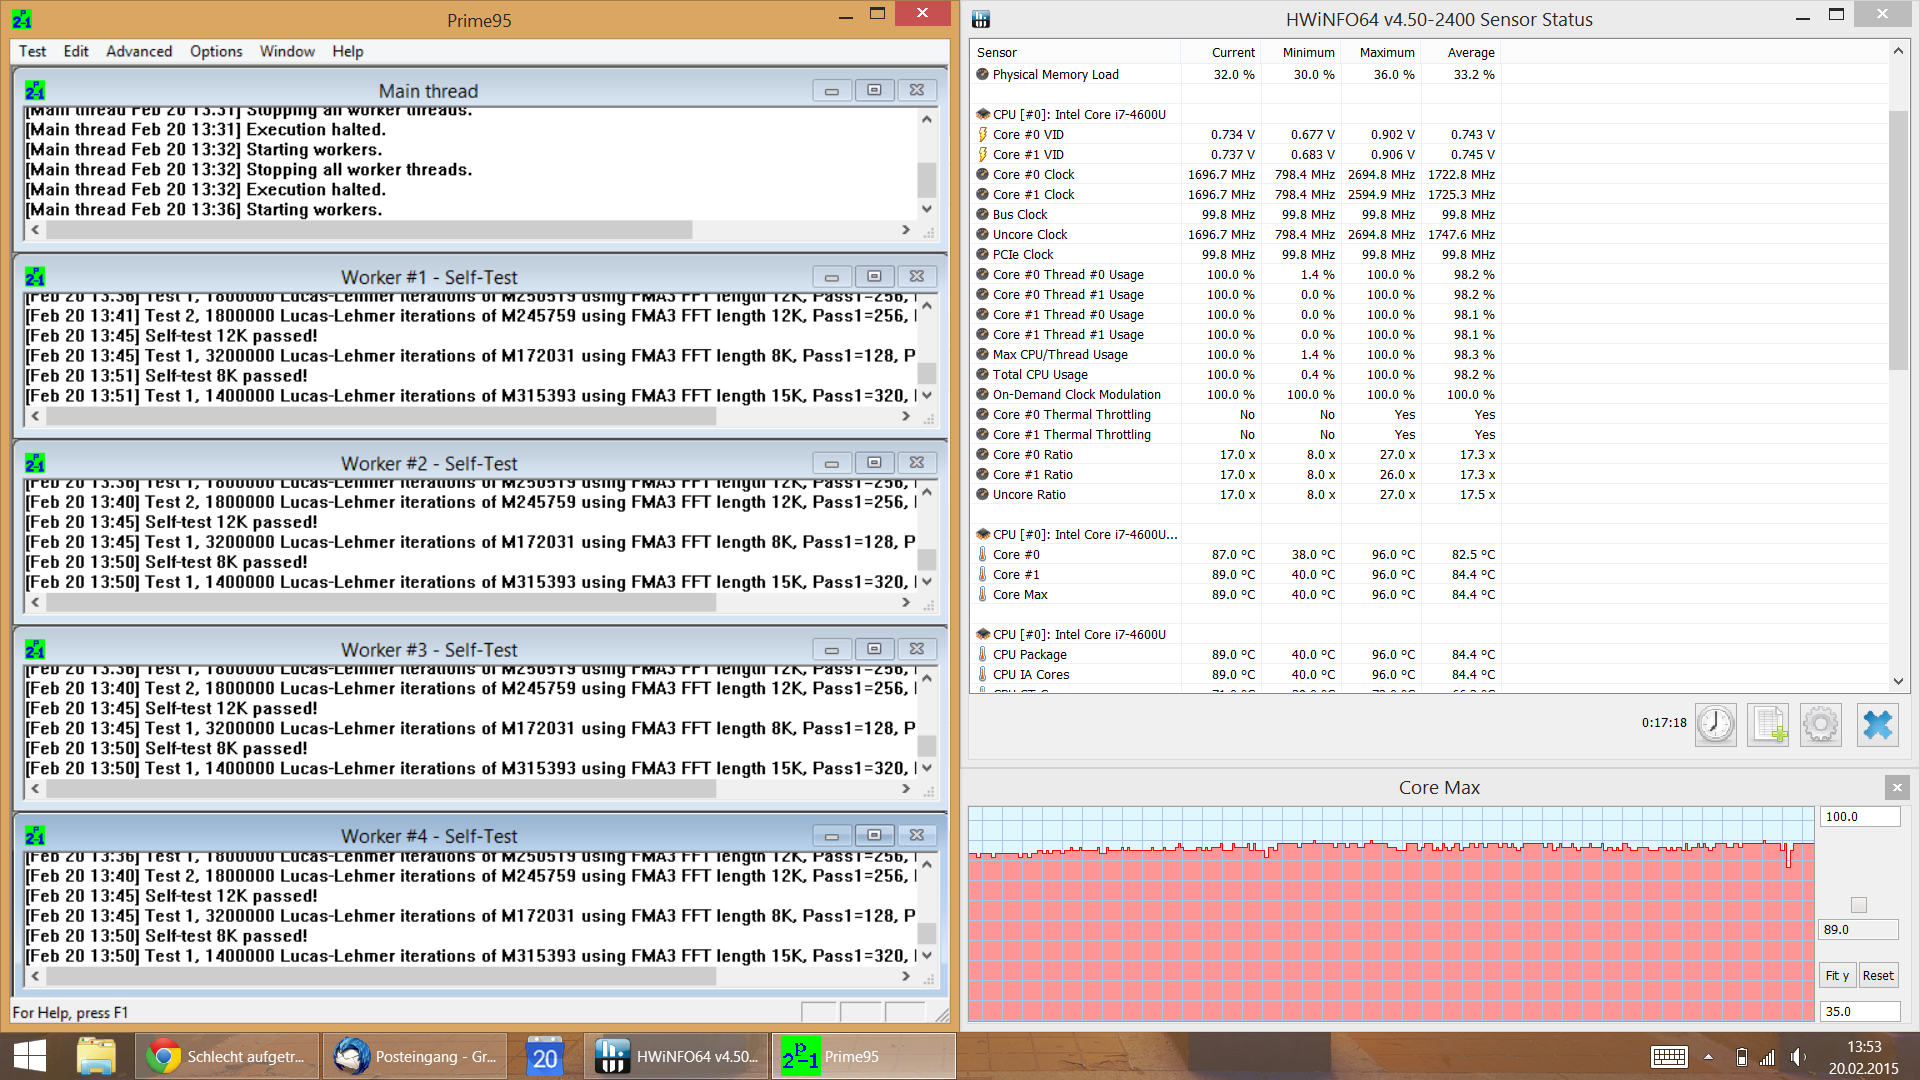The width and height of the screenshot is (1920, 1080).
Task: Close the Core Max graph panel
Action: [x=1897, y=788]
